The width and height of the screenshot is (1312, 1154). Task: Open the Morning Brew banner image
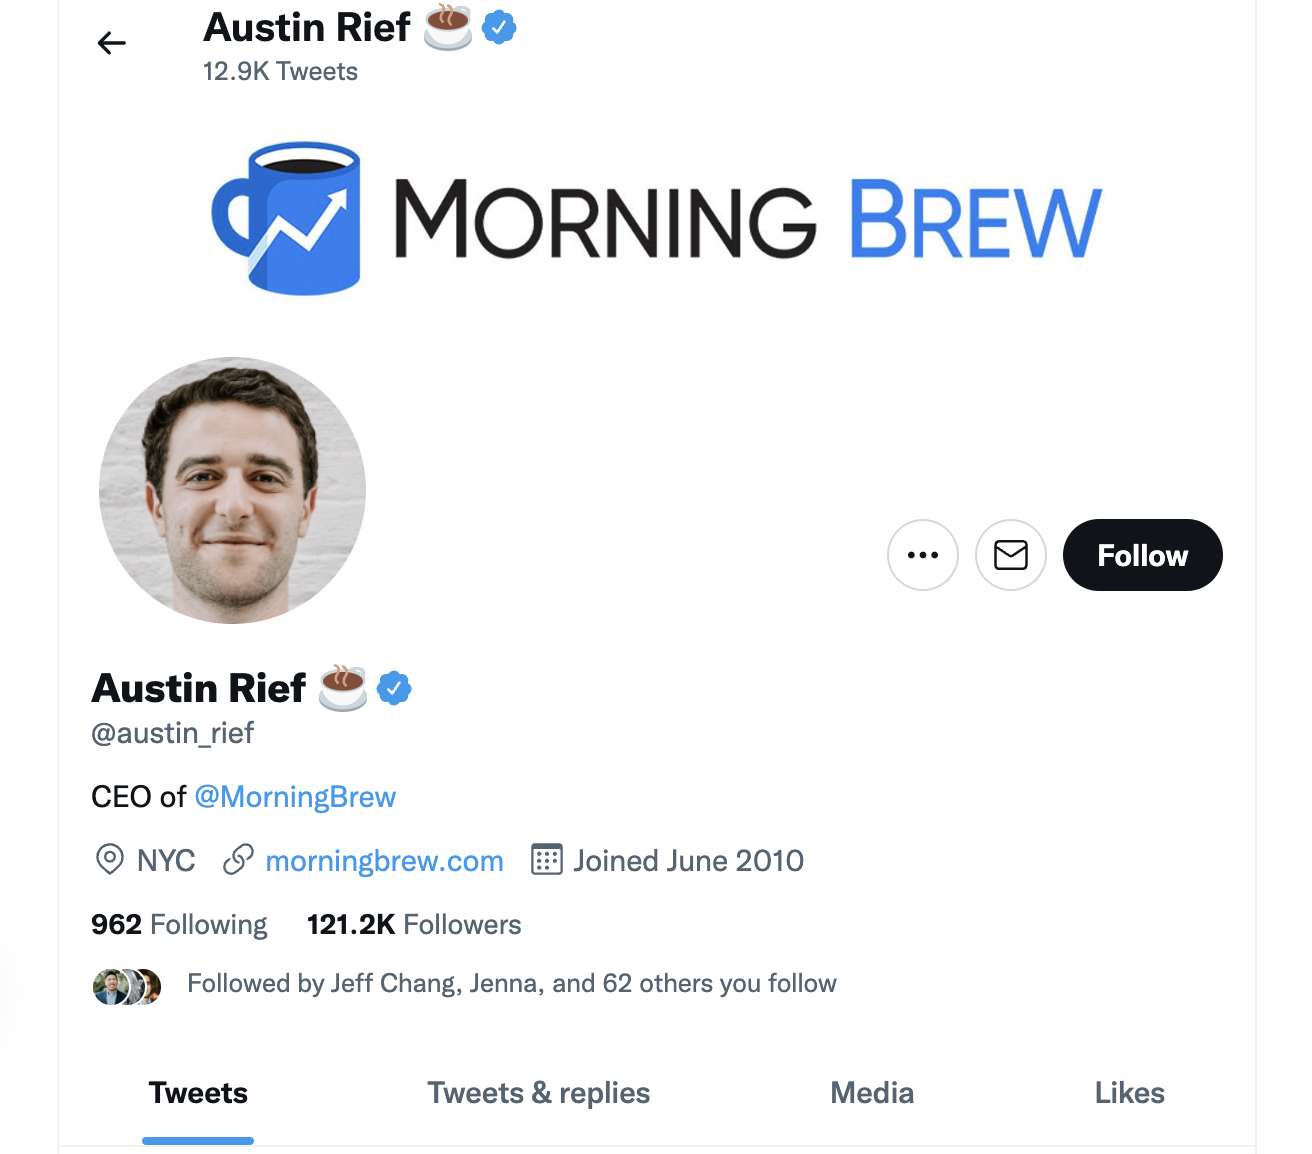tap(656, 218)
